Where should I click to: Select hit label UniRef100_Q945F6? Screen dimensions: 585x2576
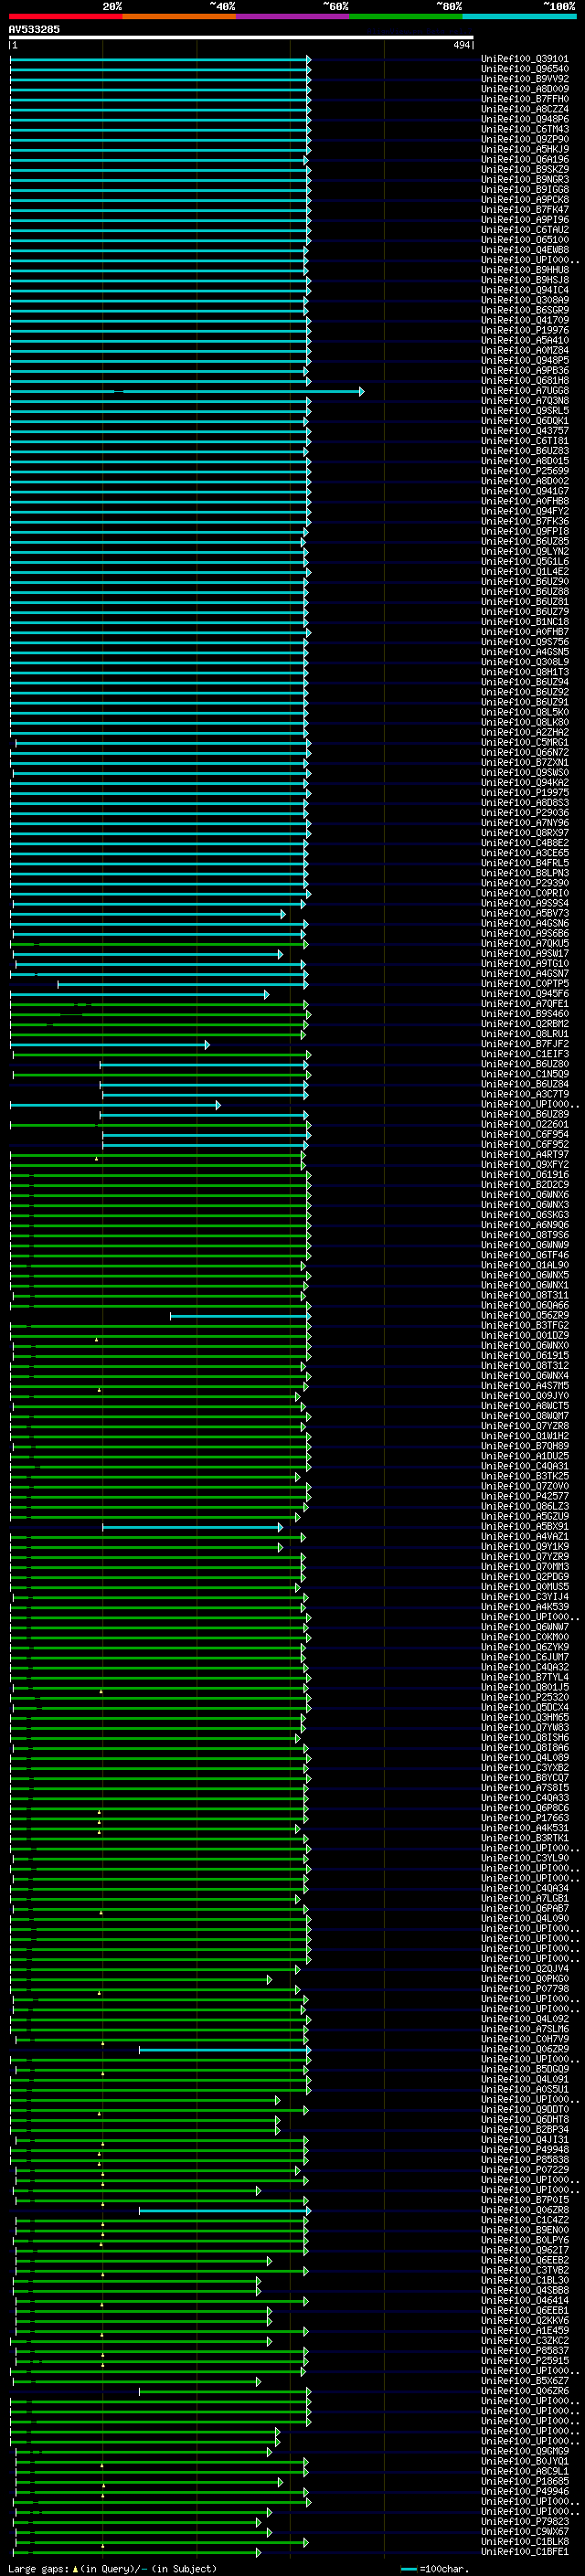(525, 994)
